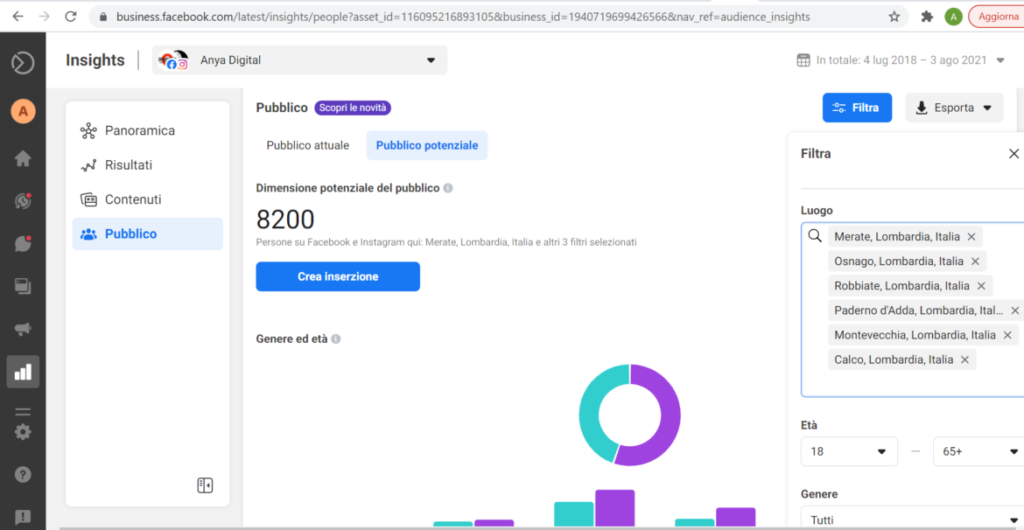Switch to Pubblico attuale tab
Screen dimensions: 1024x530
[308, 146]
